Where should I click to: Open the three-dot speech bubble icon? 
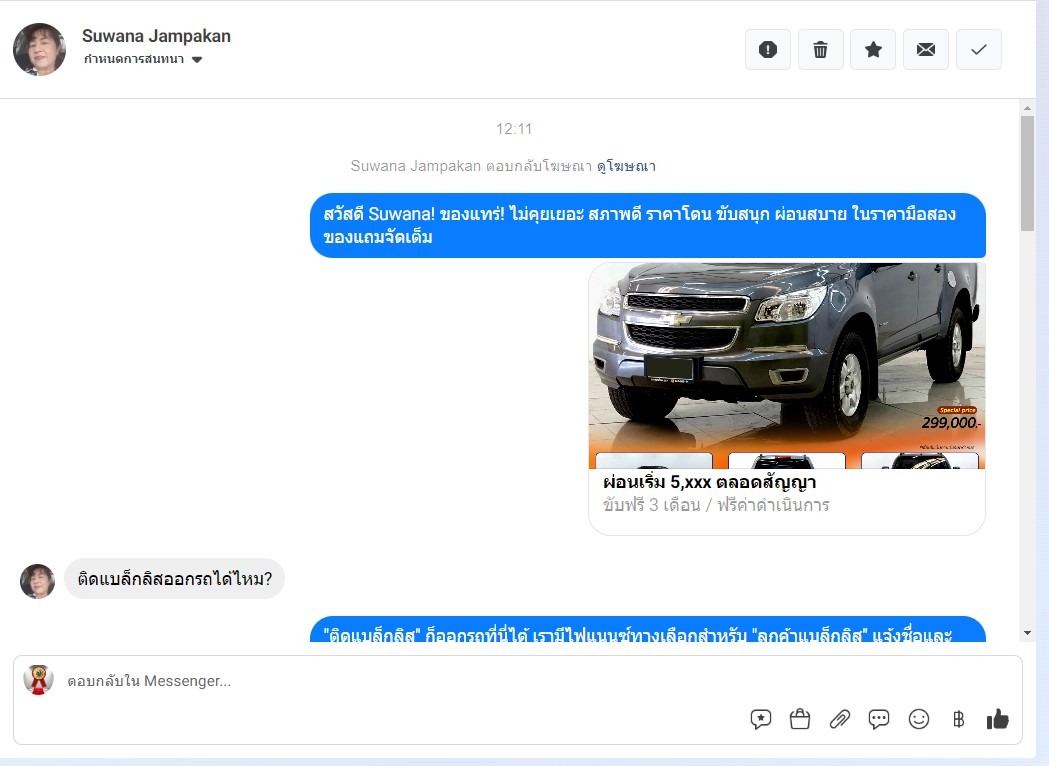click(x=879, y=719)
